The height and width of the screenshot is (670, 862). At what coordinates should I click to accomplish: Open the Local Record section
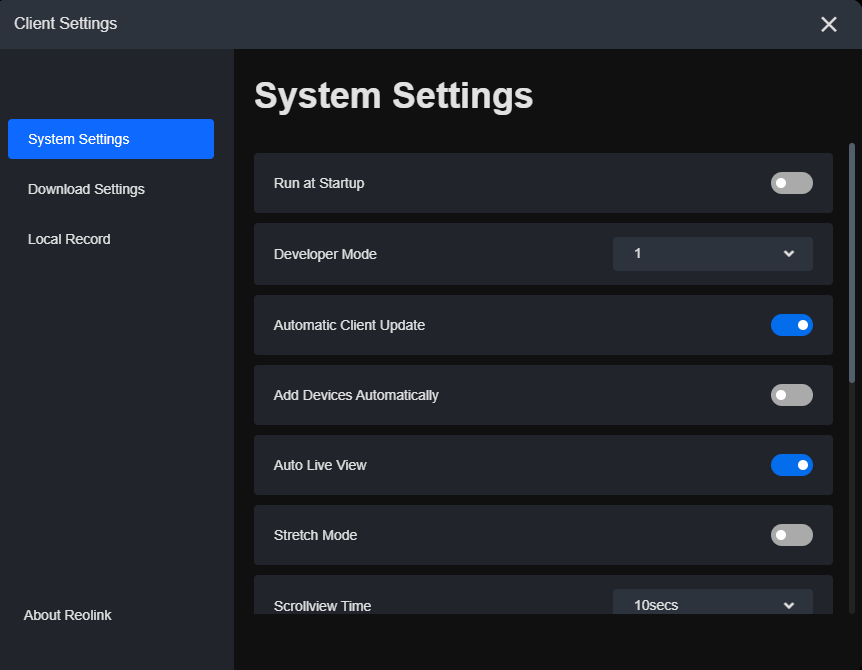pyautogui.click(x=69, y=239)
